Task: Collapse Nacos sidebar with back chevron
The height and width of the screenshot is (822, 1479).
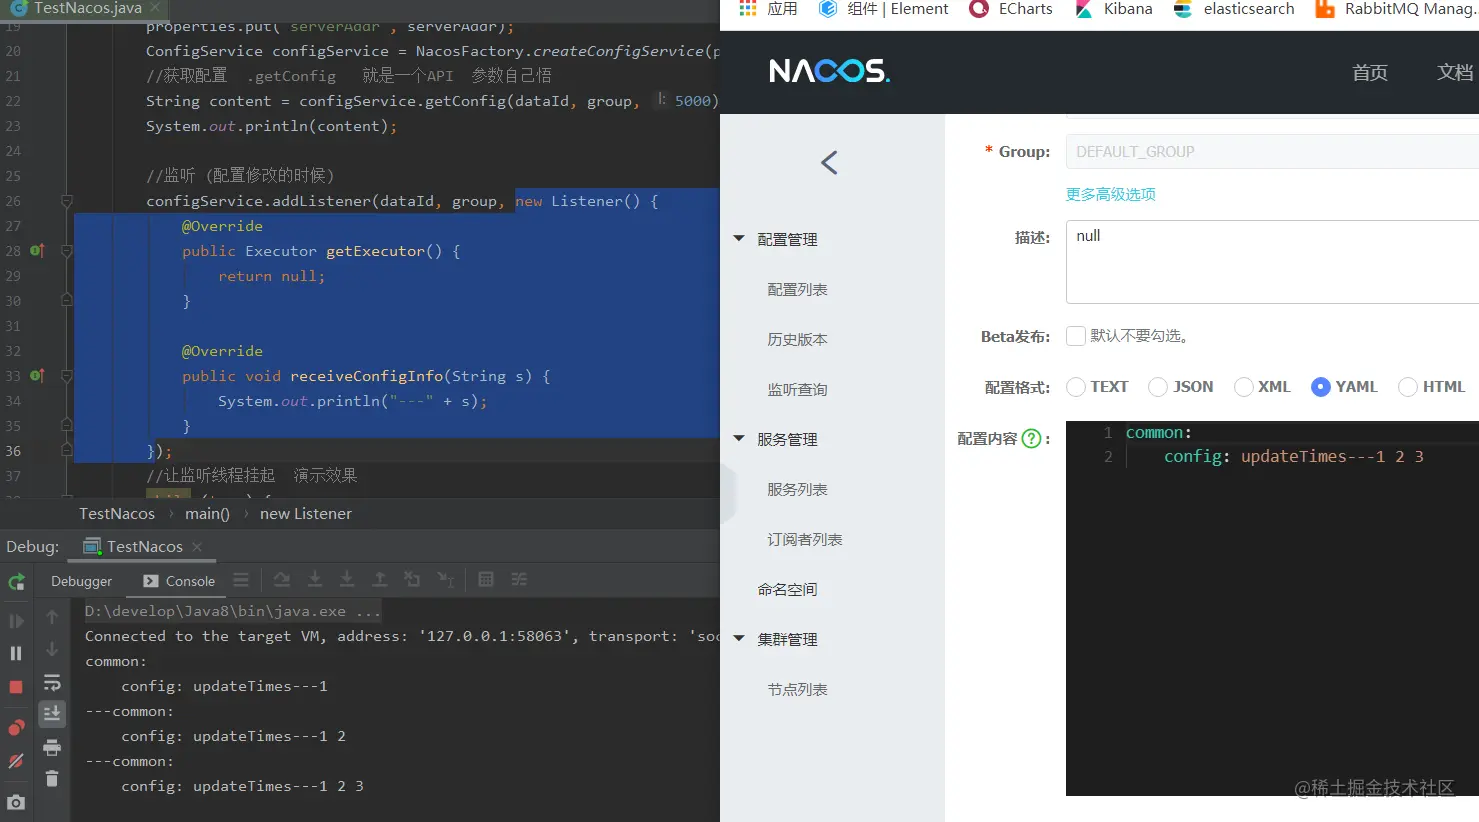Action: point(829,163)
